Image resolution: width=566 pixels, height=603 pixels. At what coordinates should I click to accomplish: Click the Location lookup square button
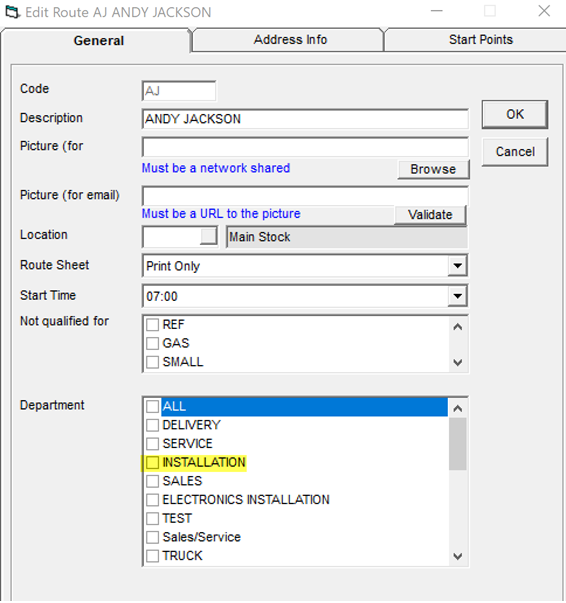208,236
